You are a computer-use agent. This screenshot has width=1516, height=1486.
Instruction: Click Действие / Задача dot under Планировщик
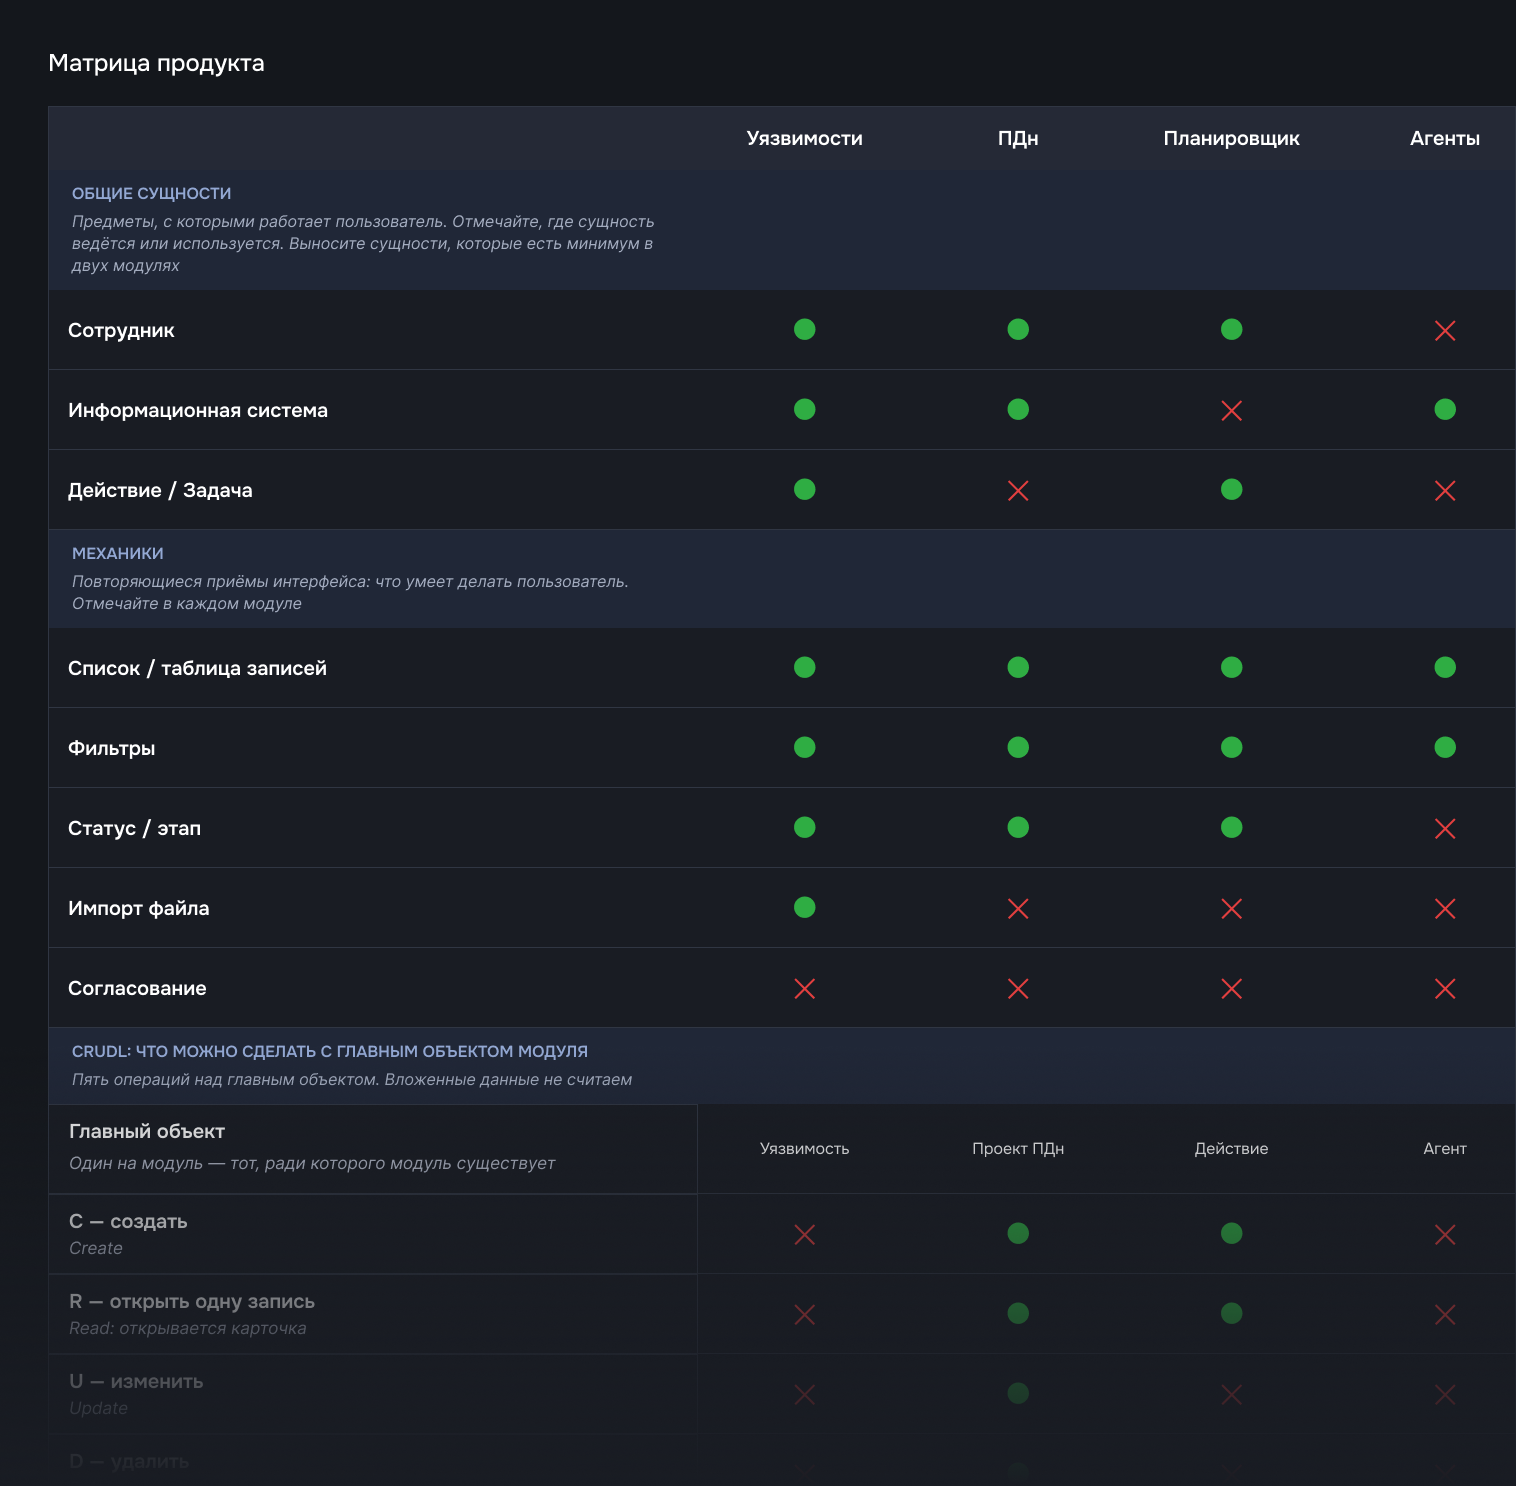(1231, 489)
